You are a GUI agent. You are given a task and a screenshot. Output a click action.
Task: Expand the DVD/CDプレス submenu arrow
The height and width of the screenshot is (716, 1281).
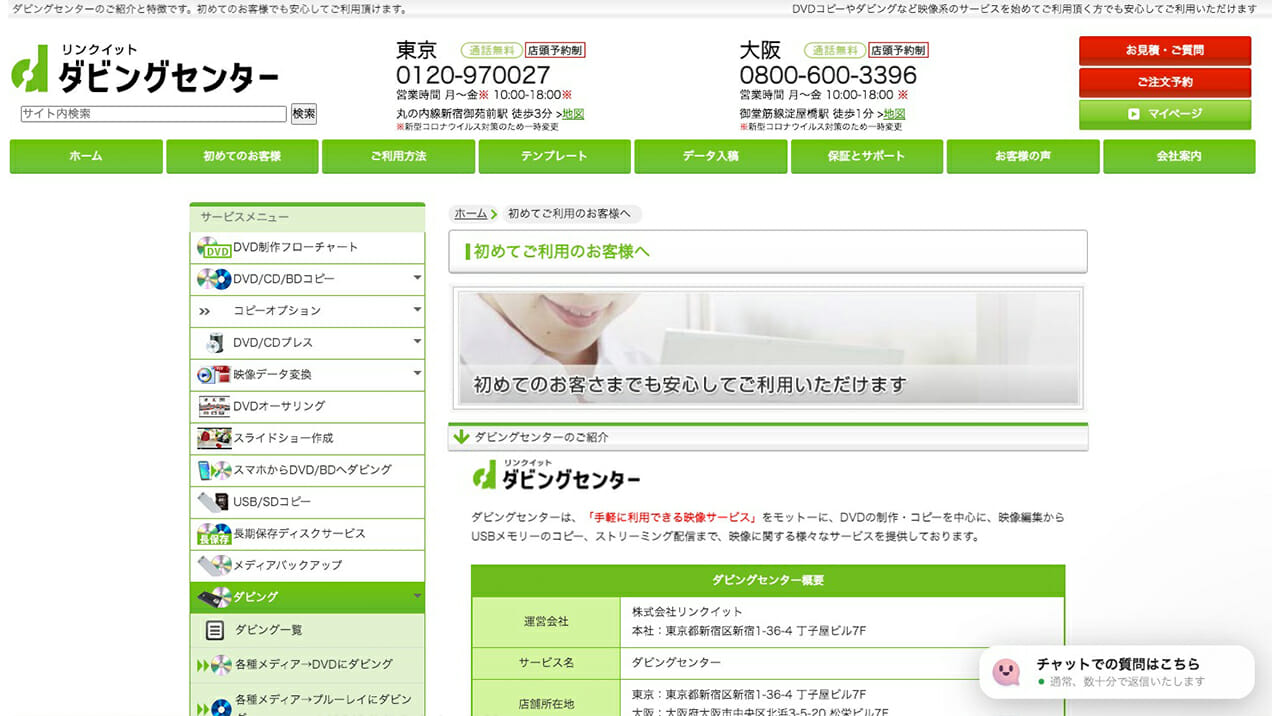pos(417,342)
